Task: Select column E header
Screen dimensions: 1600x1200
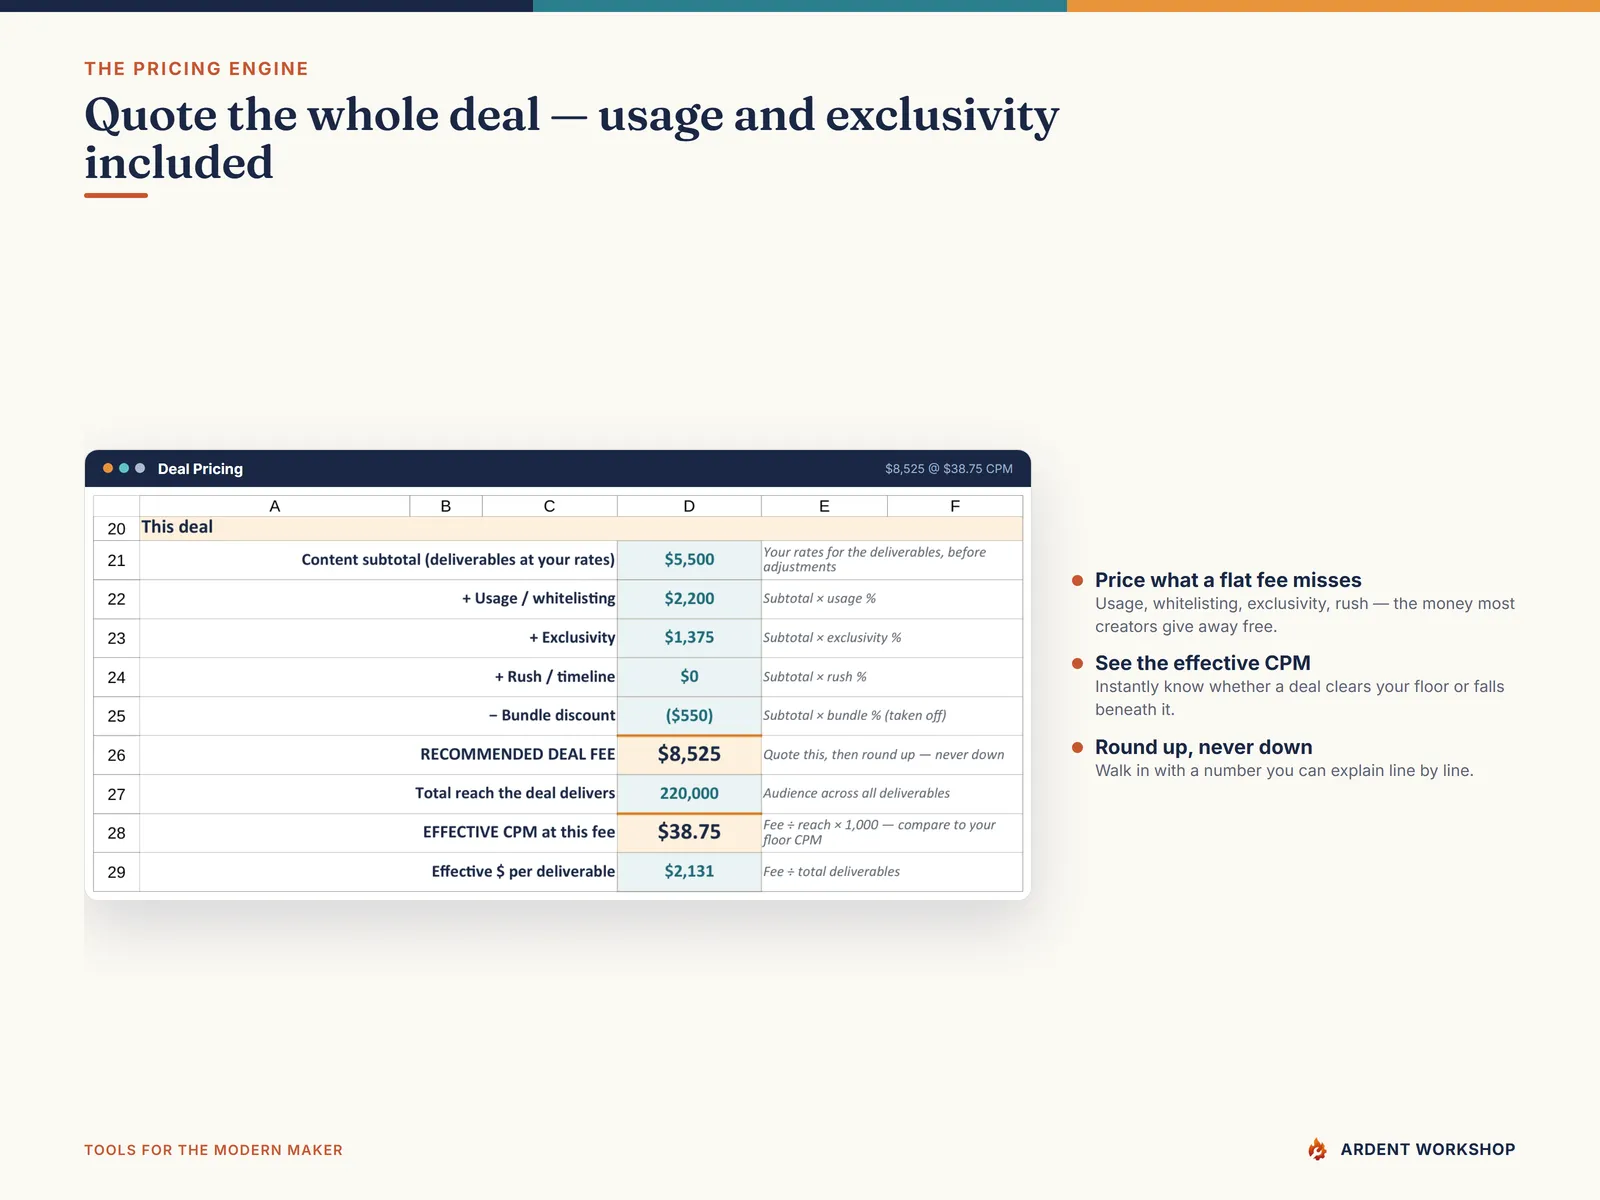Action: click(824, 506)
